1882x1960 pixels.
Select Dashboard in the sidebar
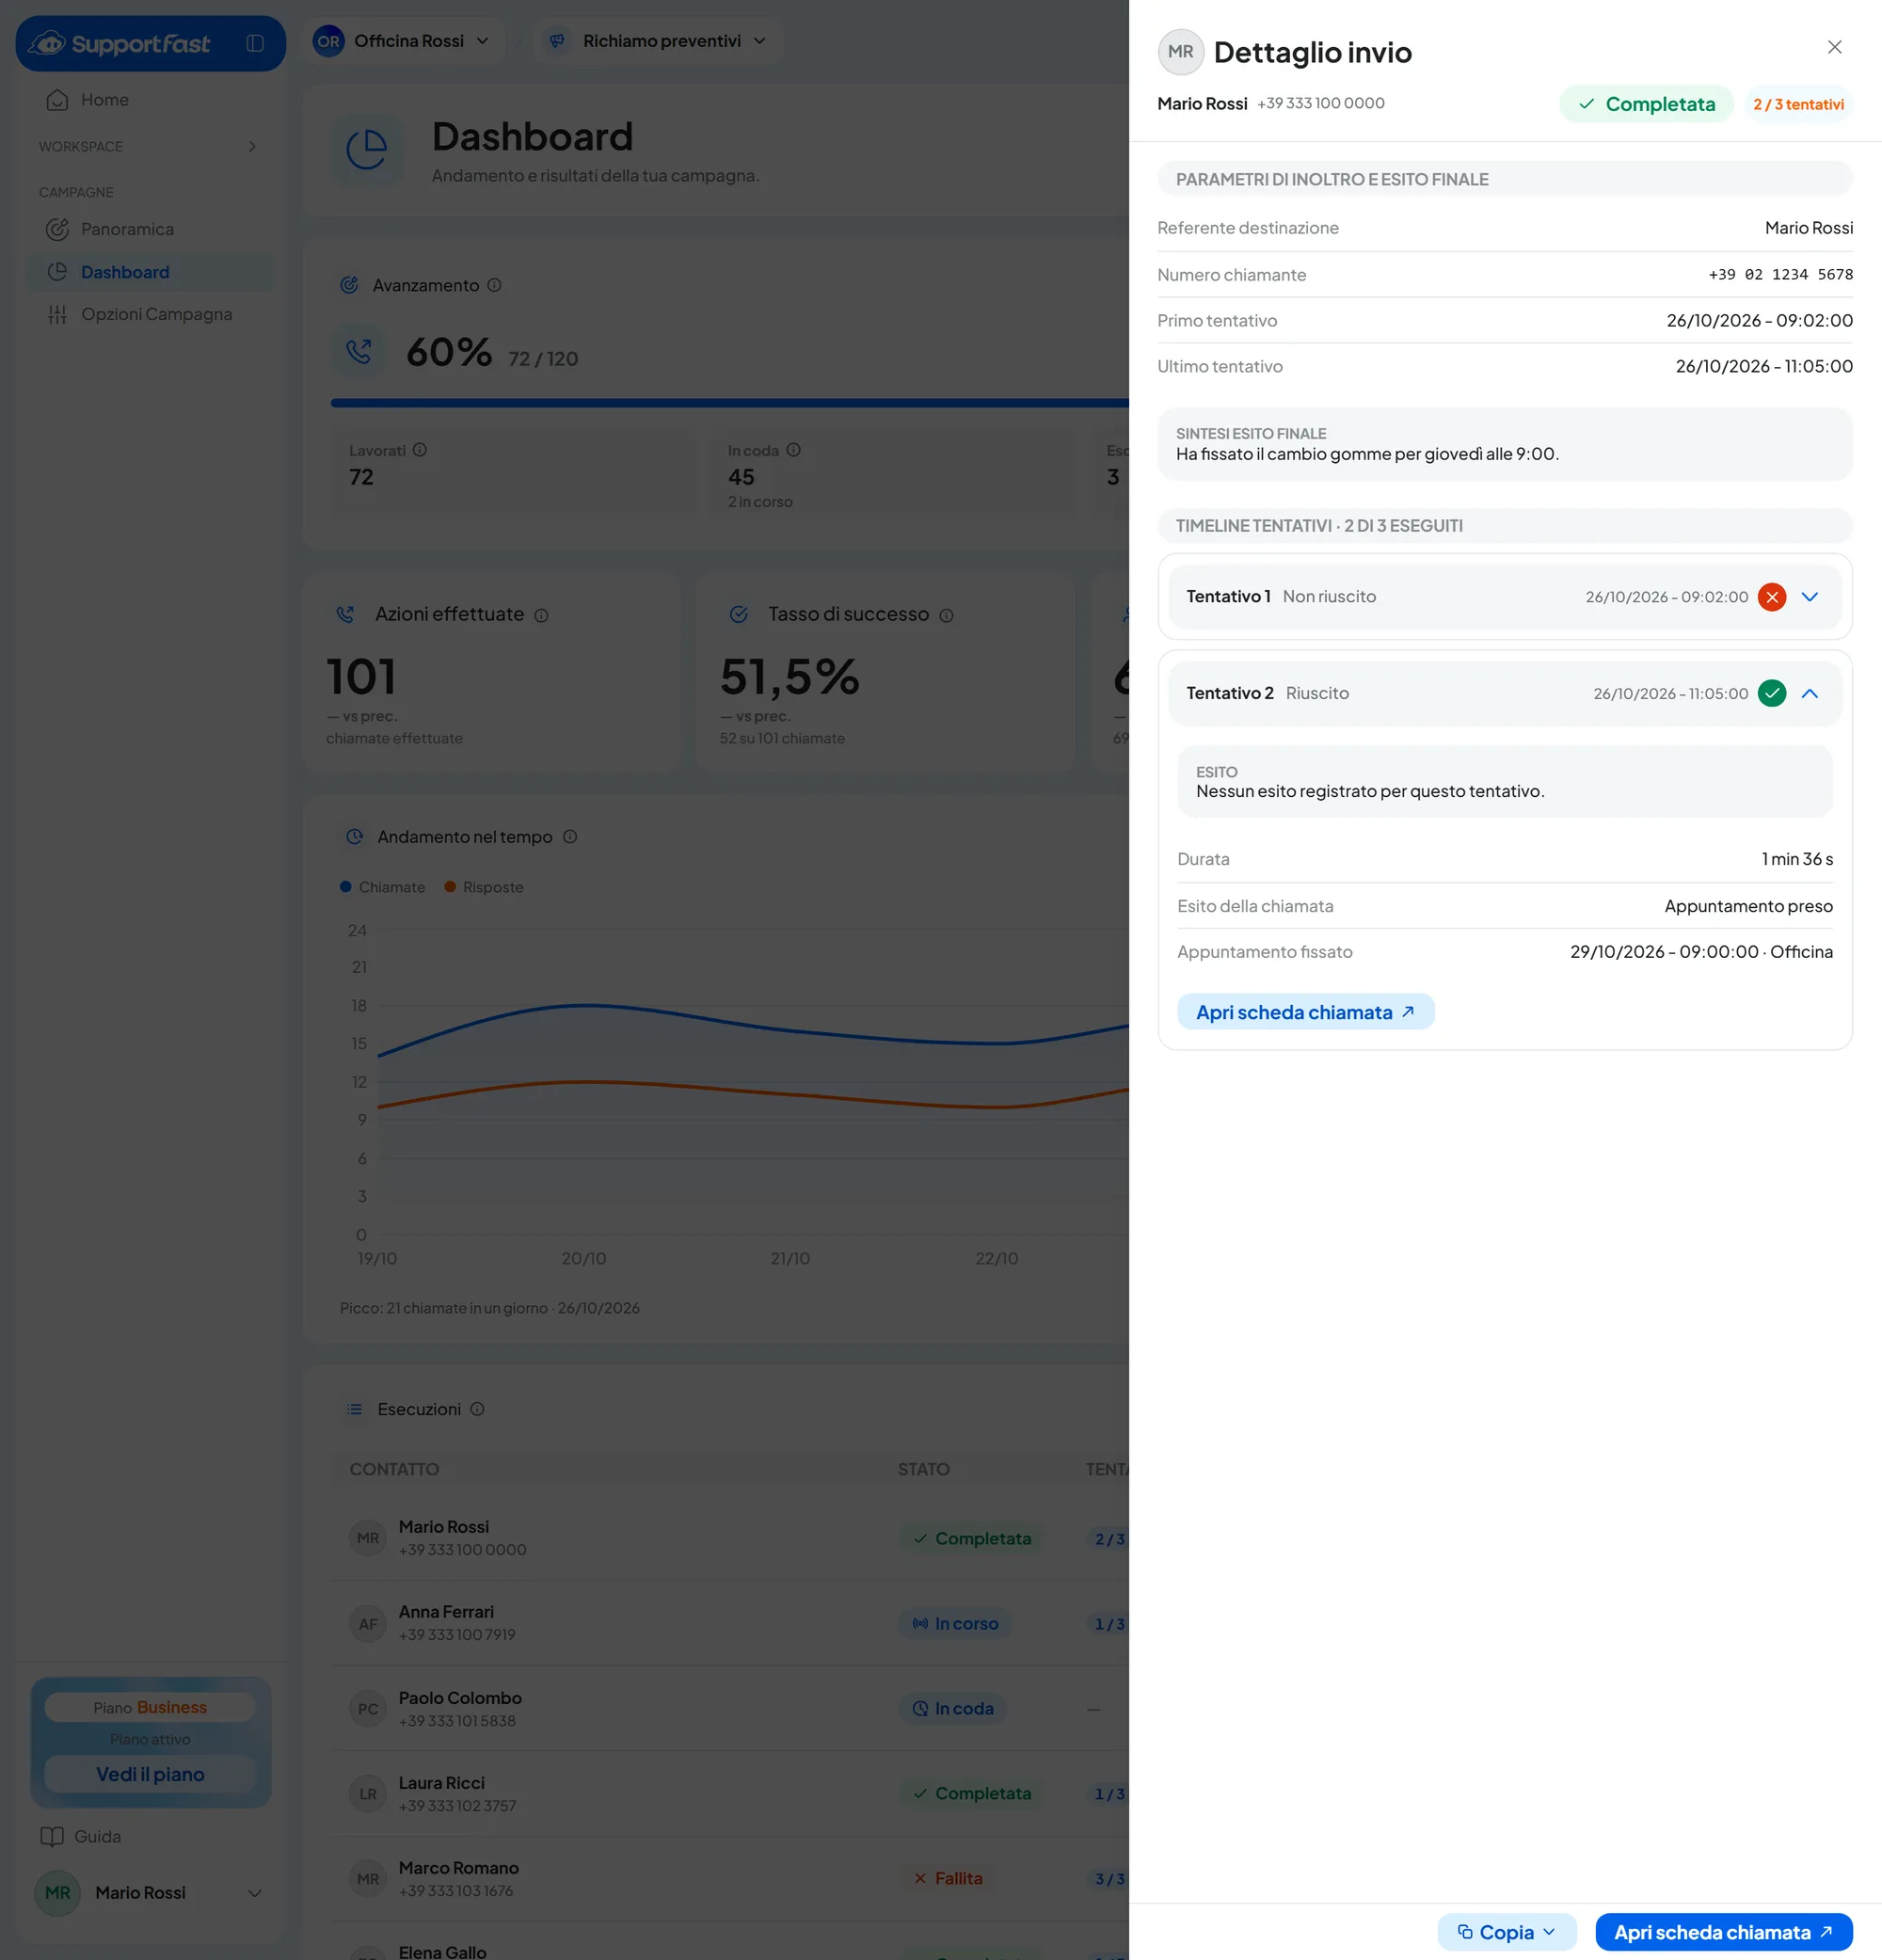click(x=150, y=272)
